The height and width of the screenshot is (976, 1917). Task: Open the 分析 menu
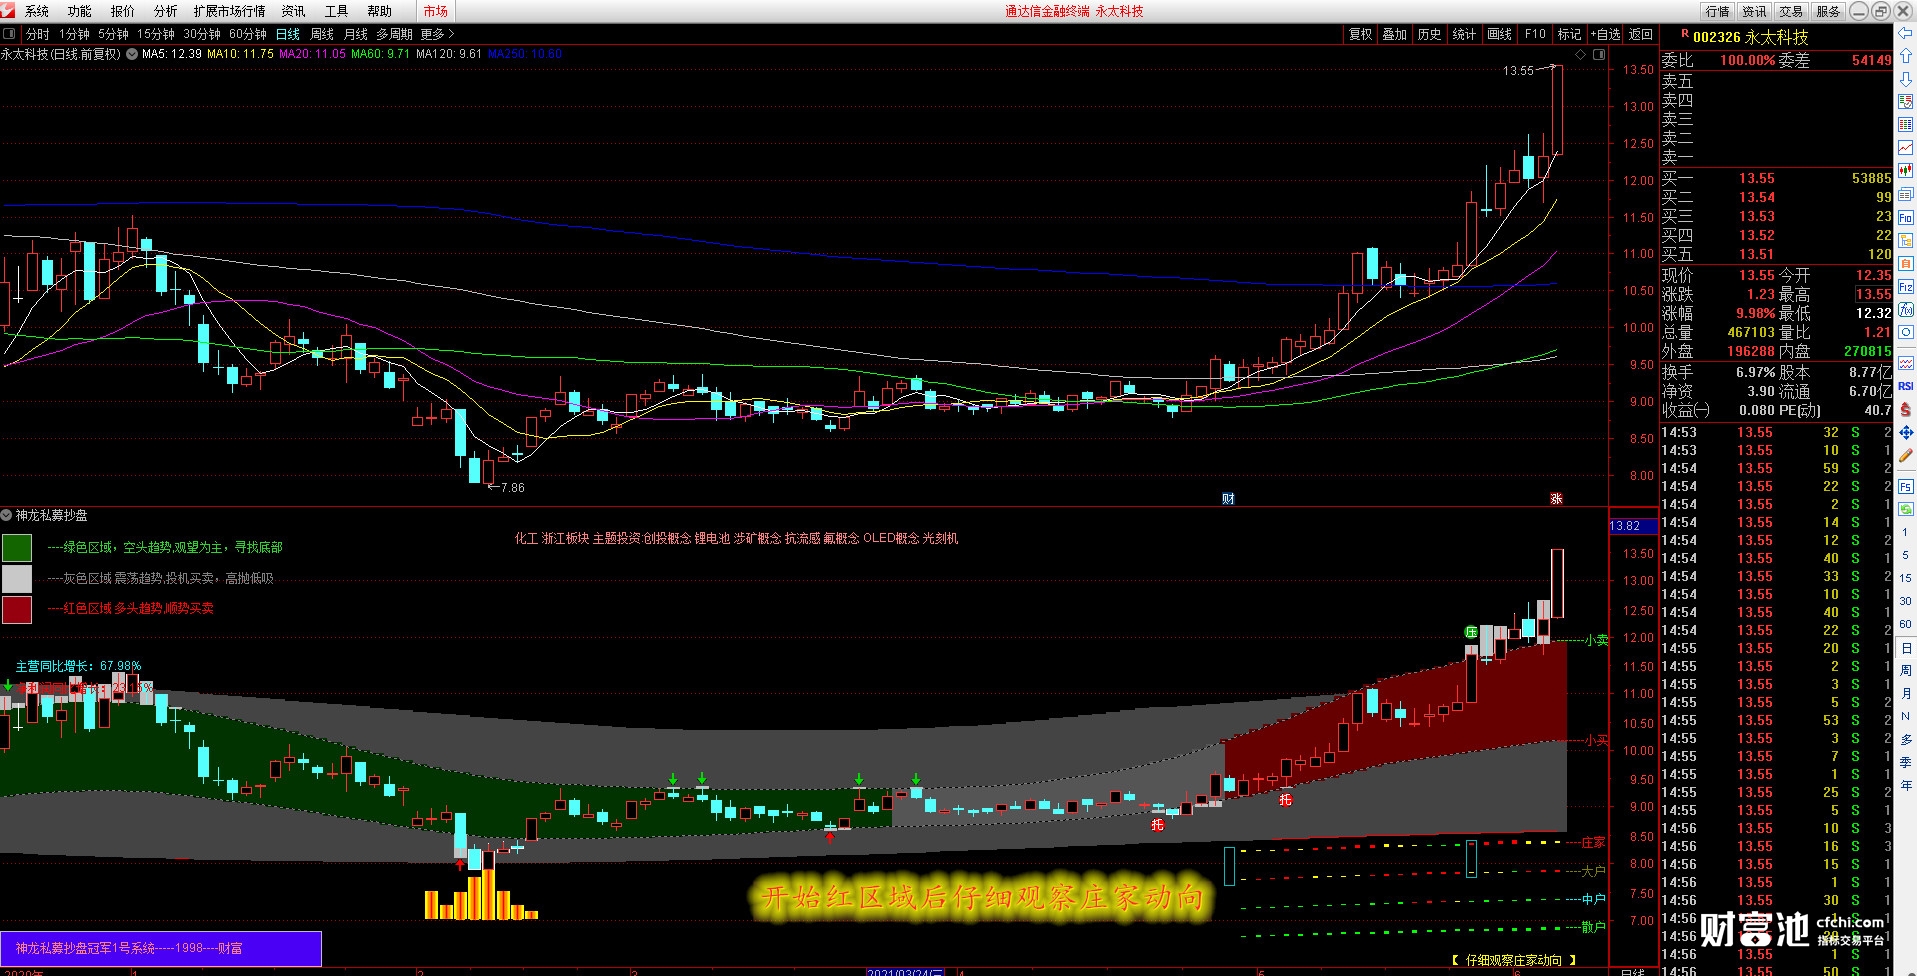(x=165, y=11)
